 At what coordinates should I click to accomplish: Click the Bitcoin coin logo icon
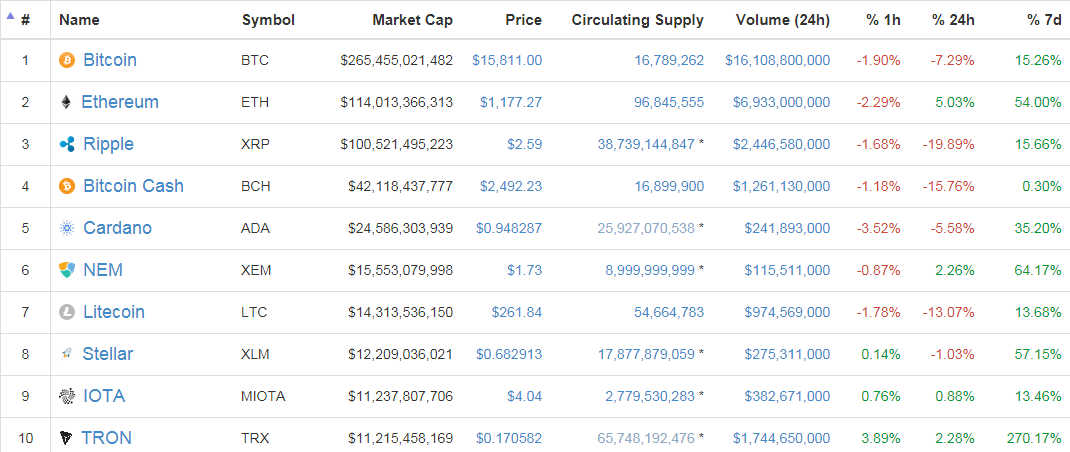point(67,60)
